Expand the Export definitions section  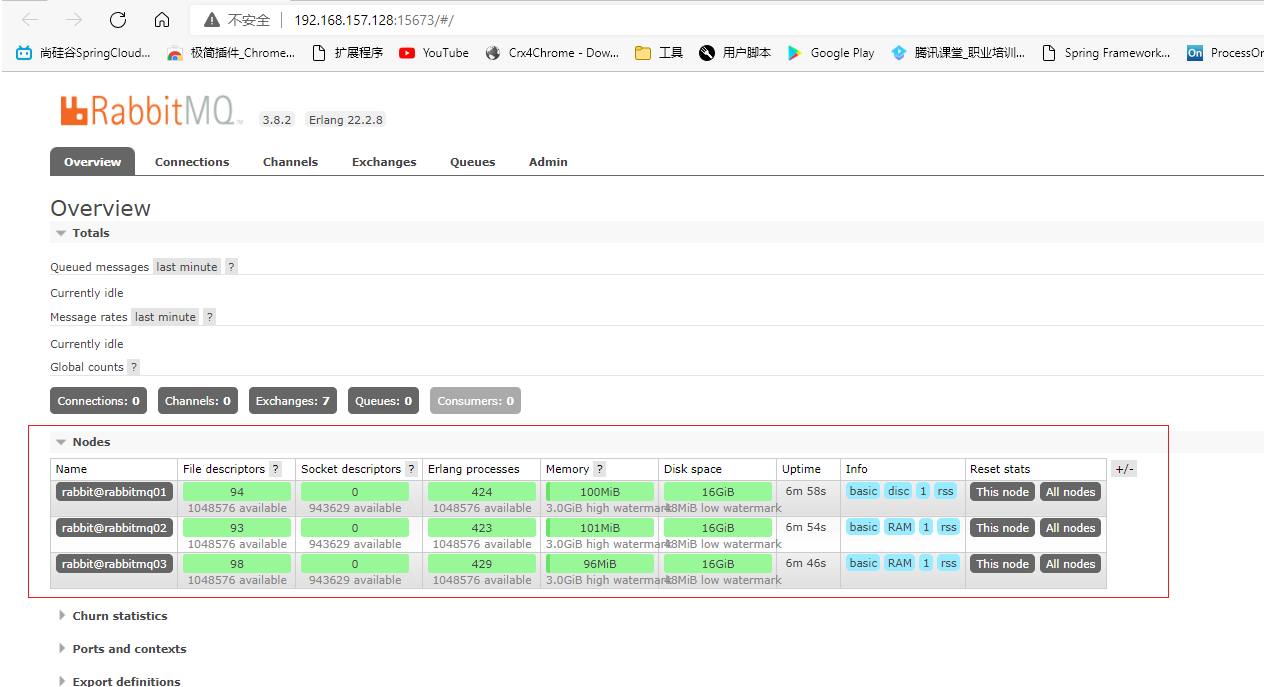[x=120, y=681]
